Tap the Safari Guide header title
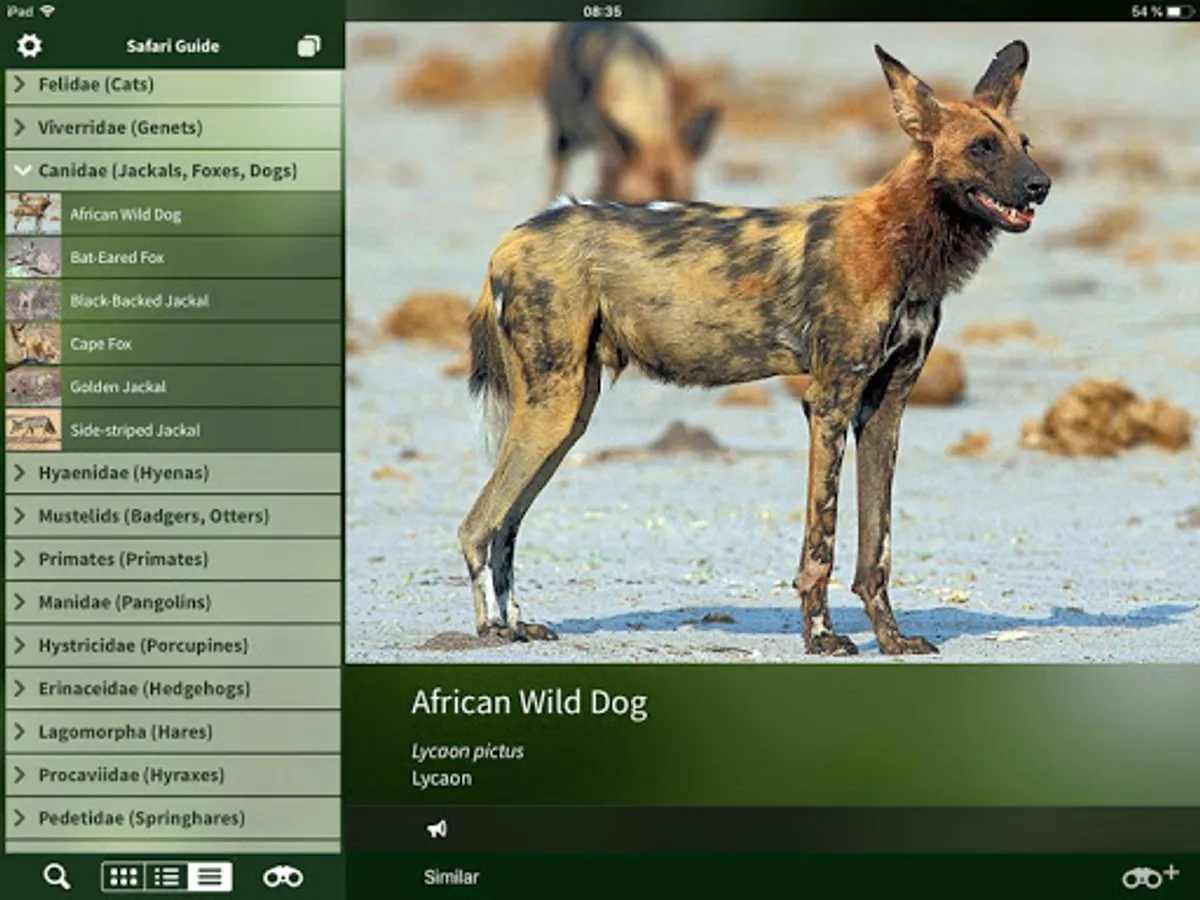Screen dimensions: 1200x900 (x=173, y=46)
